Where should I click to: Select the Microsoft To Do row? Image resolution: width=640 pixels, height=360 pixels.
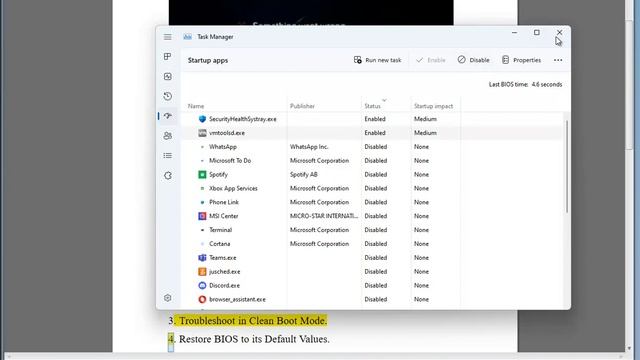(371, 160)
